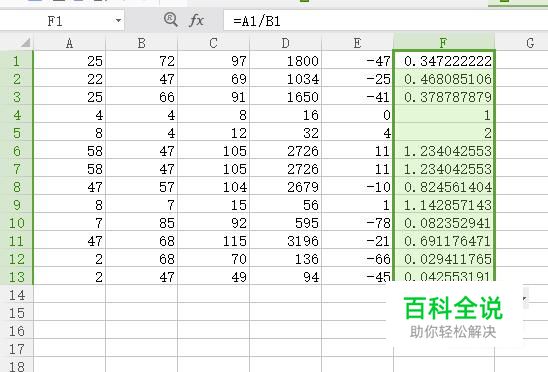This screenshot has height=372, width=548.
Task: Click cell A2 containing 22
Action: point(70,79)
